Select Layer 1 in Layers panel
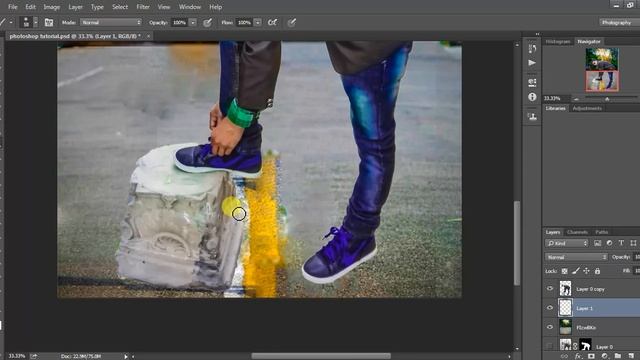Screen dimensions: 640x360 click(x=592, y=308)
